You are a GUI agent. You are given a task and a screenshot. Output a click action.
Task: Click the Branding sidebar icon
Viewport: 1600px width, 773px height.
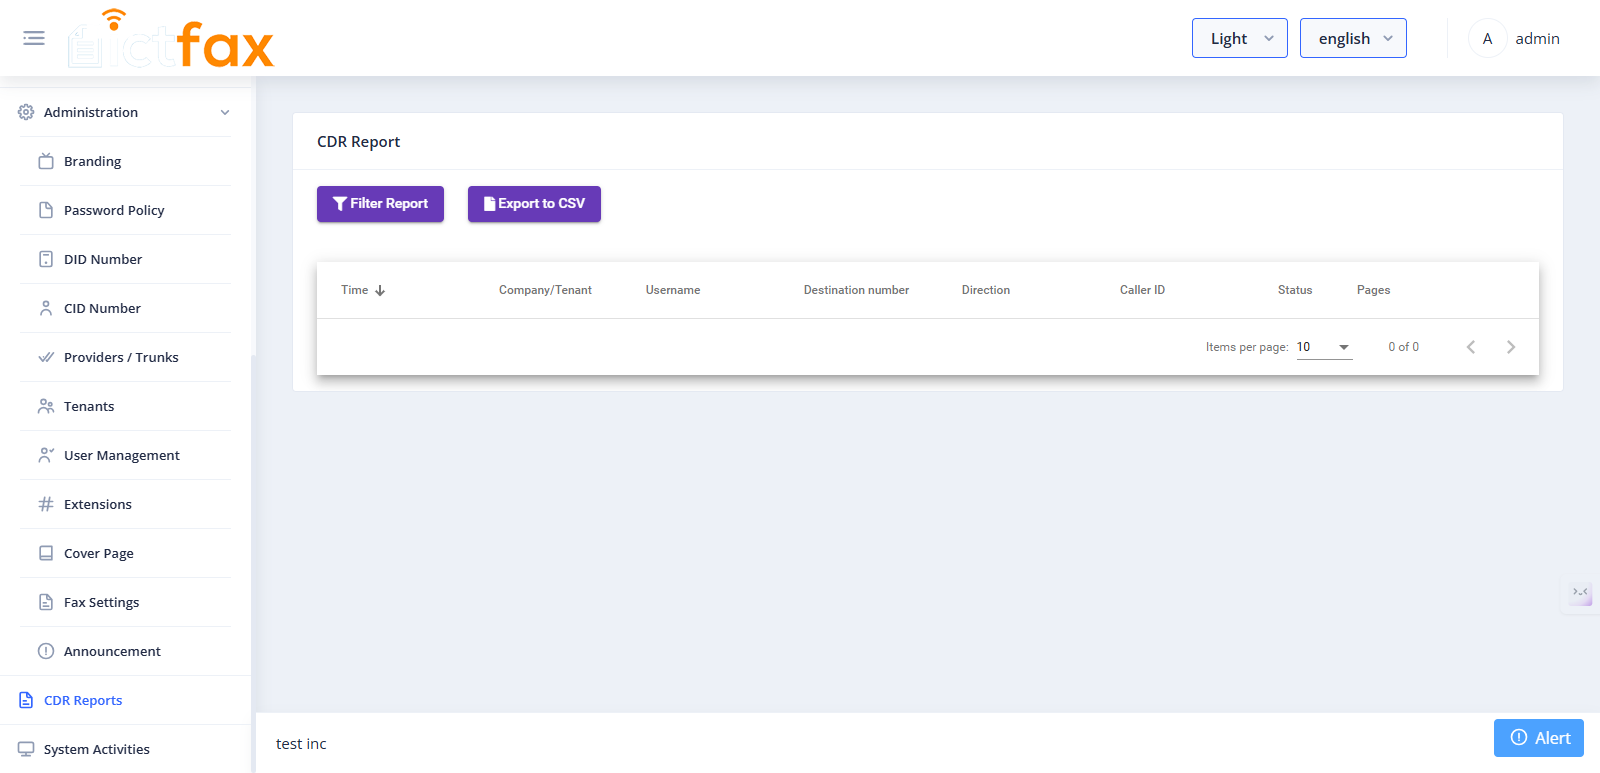[x=46, y=161]
